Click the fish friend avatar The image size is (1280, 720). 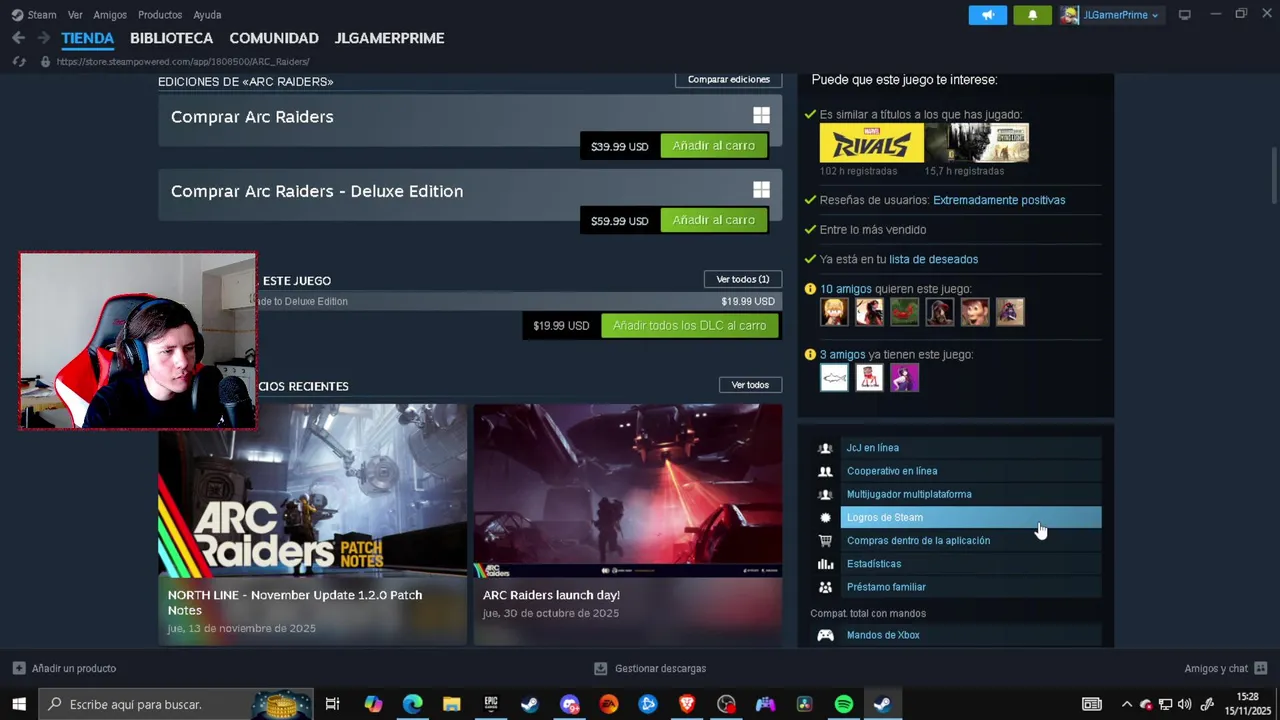click(834, 377)
